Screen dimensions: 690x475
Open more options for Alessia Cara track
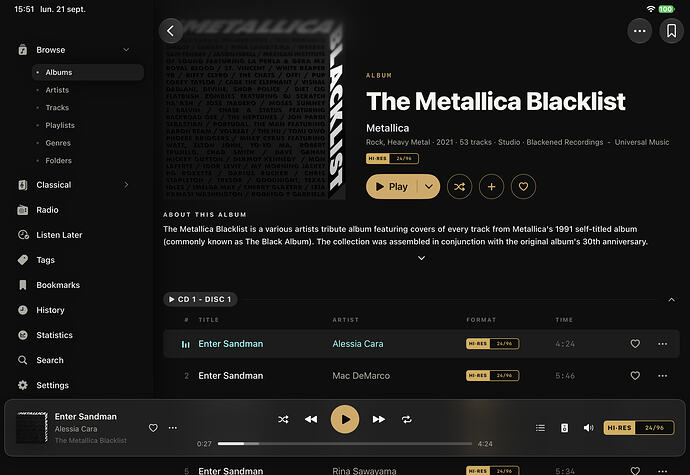click(662, 344)
